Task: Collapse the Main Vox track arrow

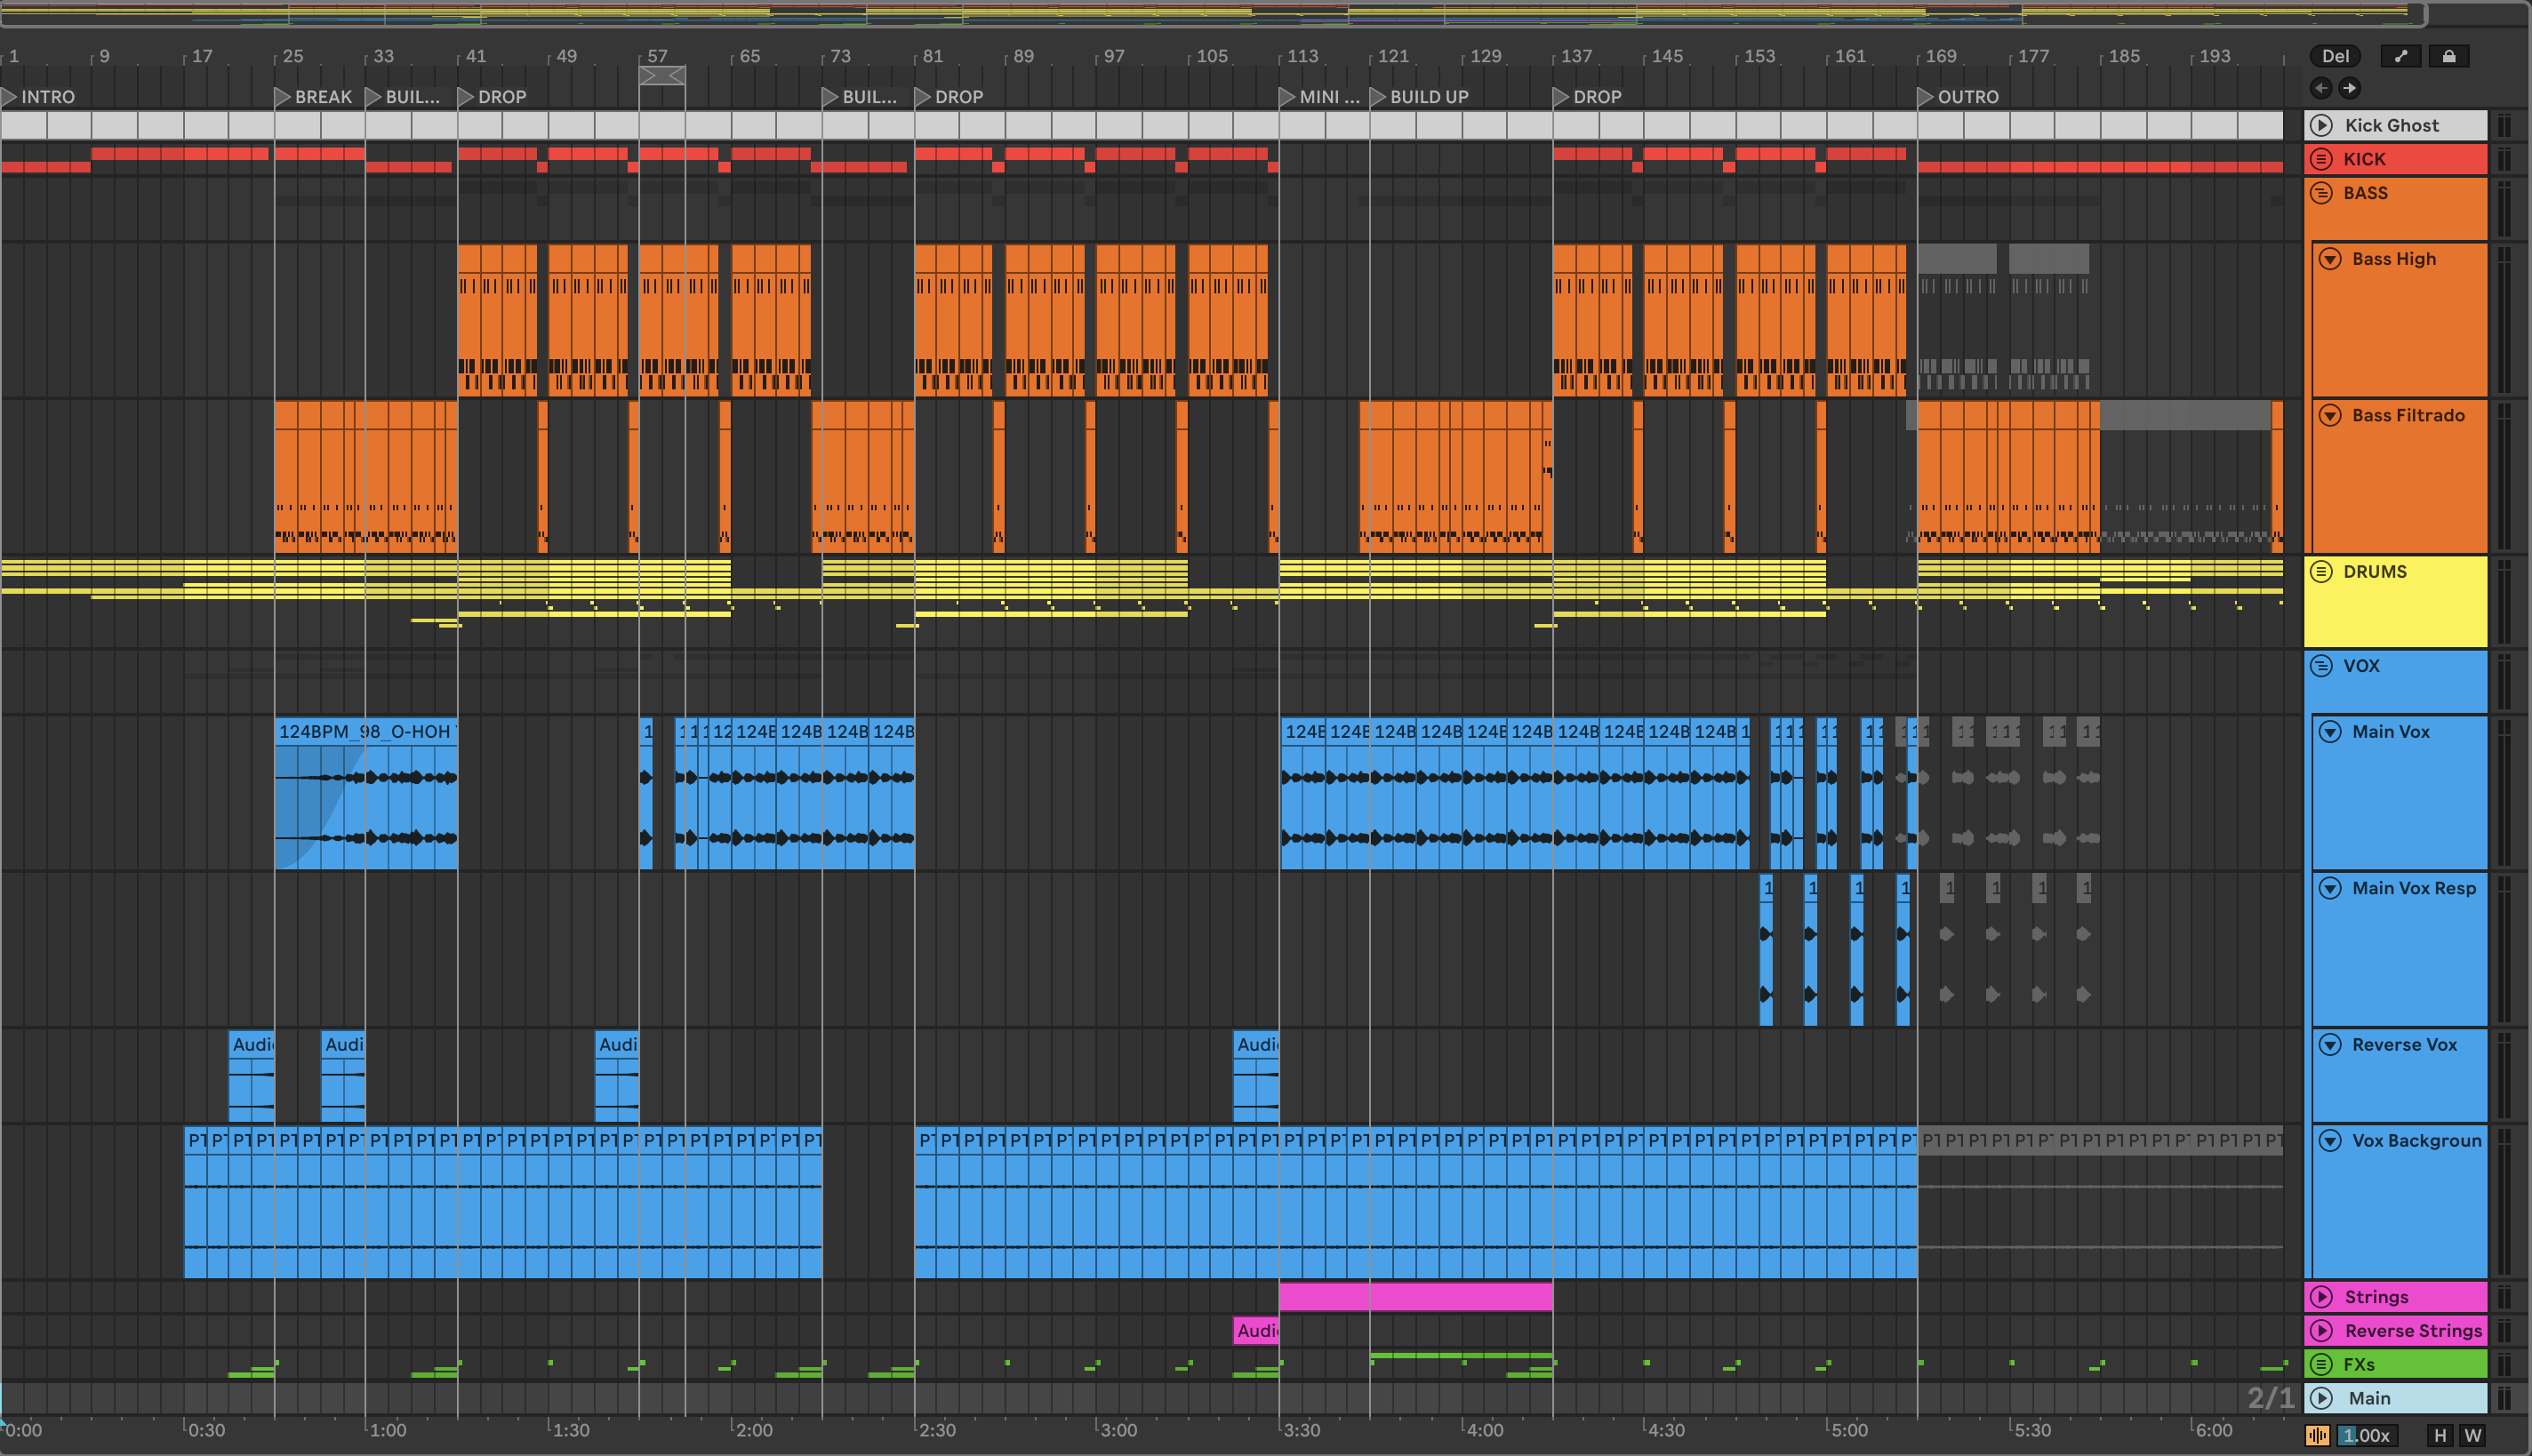Action: point(2330,732)
